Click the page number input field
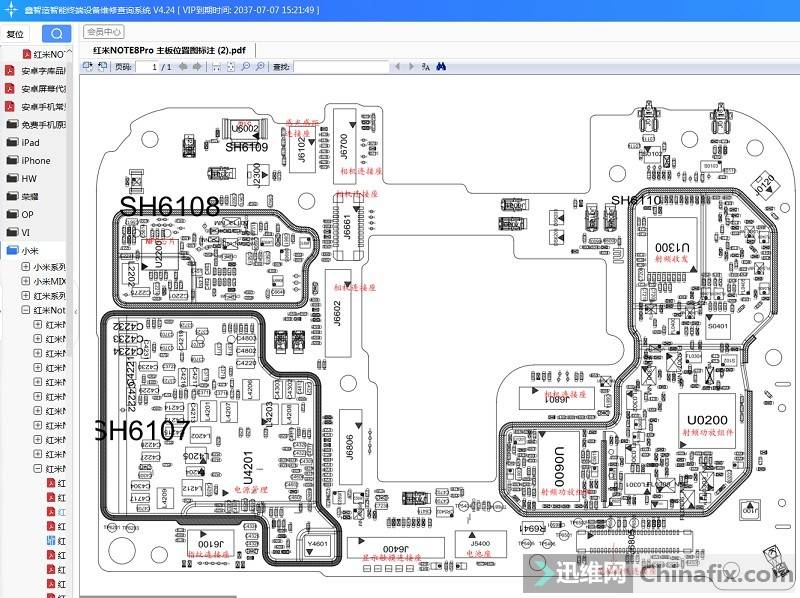Screen dimensions: 800x598 pyautogui.click(x=154, y=67)
